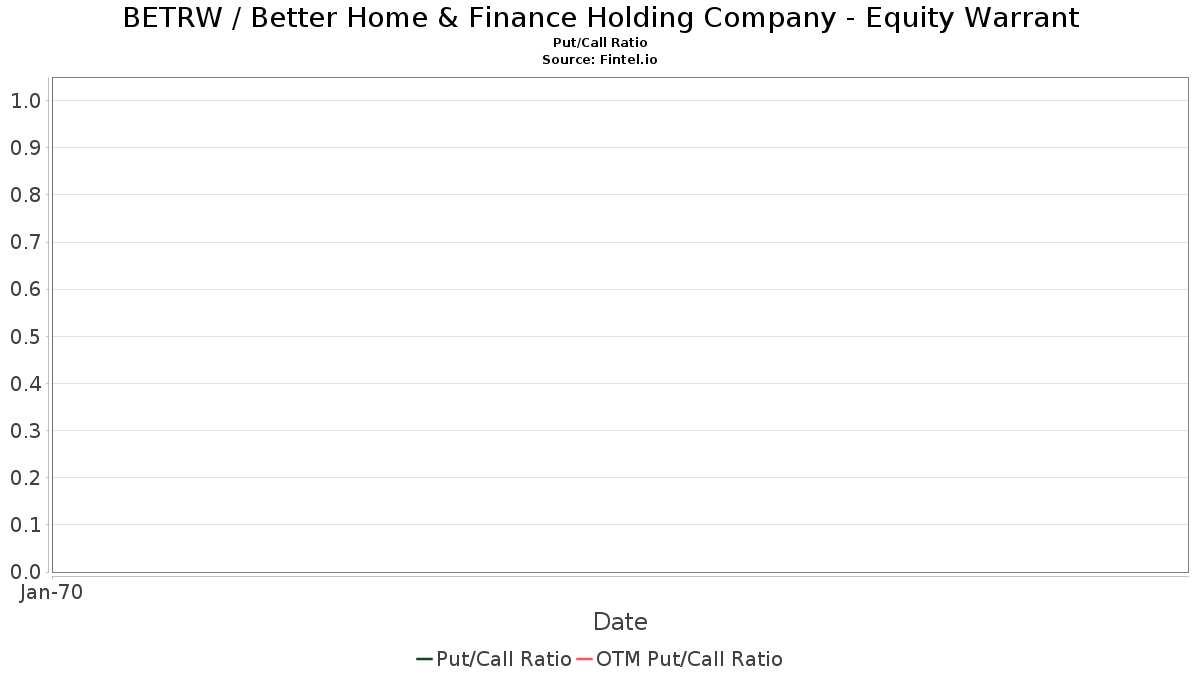1200x675 pixels.
Task: Open the Source: Fintel.io link
Action: pyautogui.click(x=600, y=60)
